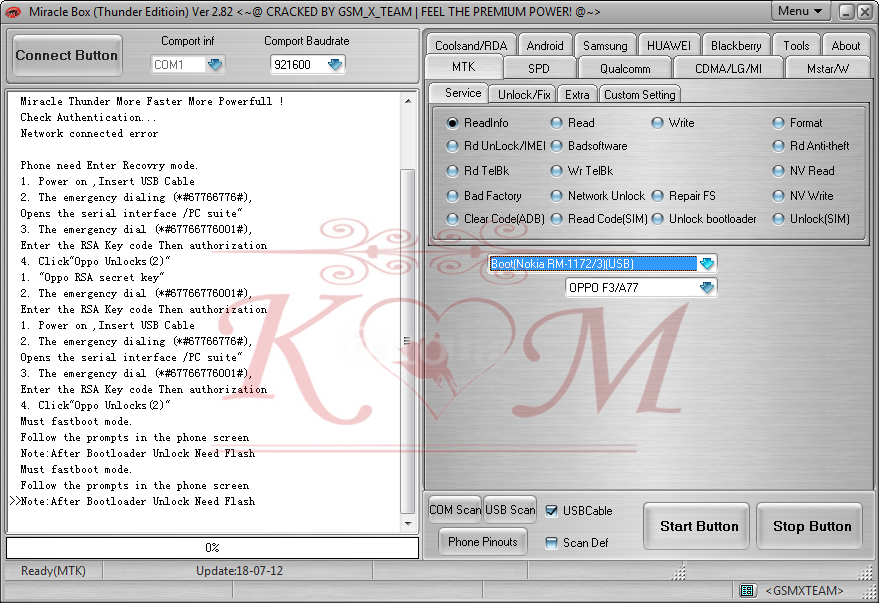Choose the Unlock(SIM) option
Screen dimensions: 879x603
778,219
